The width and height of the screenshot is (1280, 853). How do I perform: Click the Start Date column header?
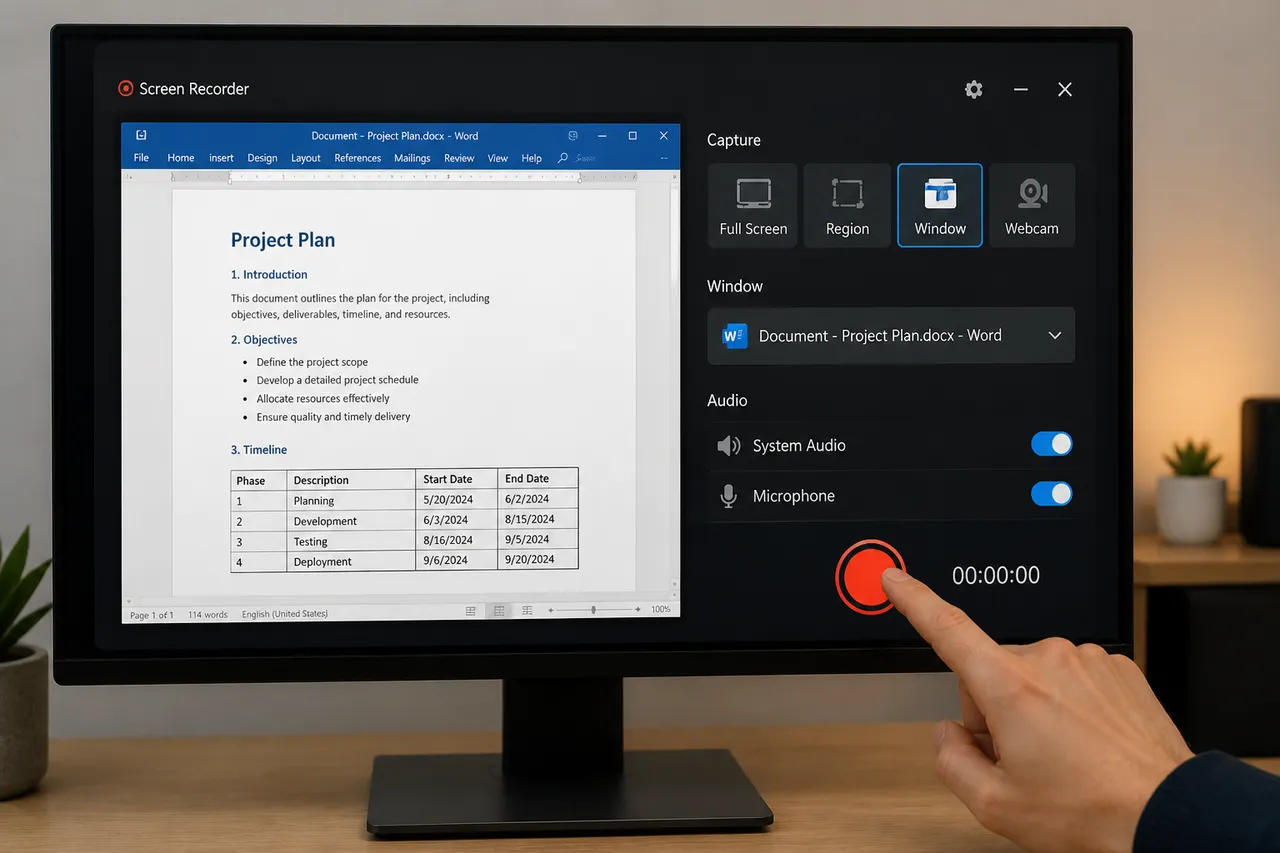[457, 479]
